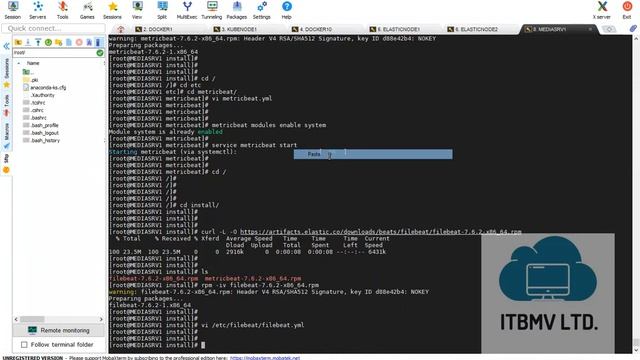Open the View toolbar button
640x360 pixels.
pos(137,10)
